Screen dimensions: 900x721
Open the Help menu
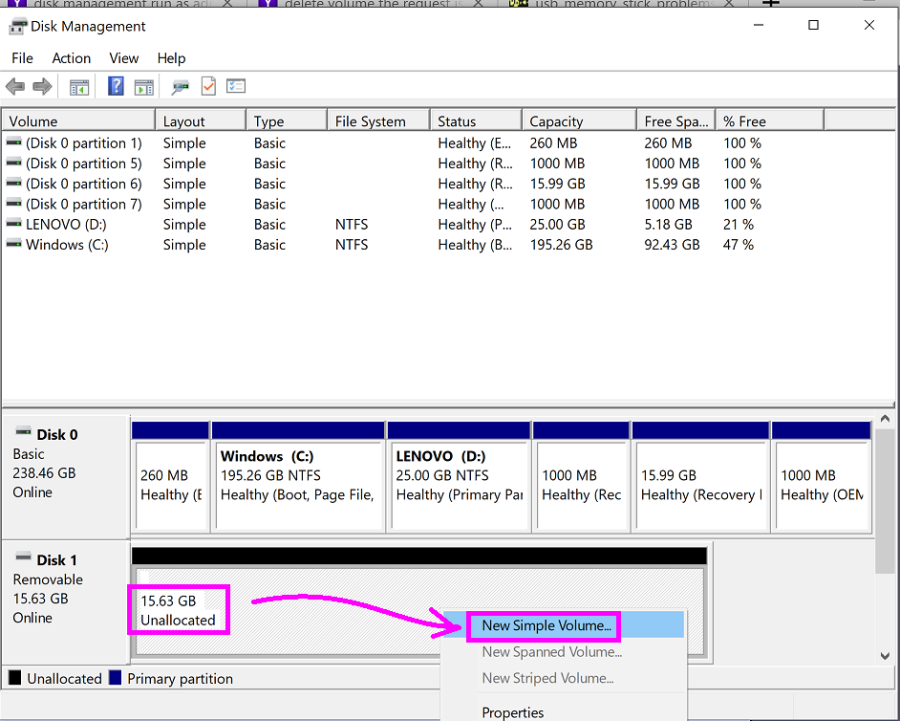[171, 58]
